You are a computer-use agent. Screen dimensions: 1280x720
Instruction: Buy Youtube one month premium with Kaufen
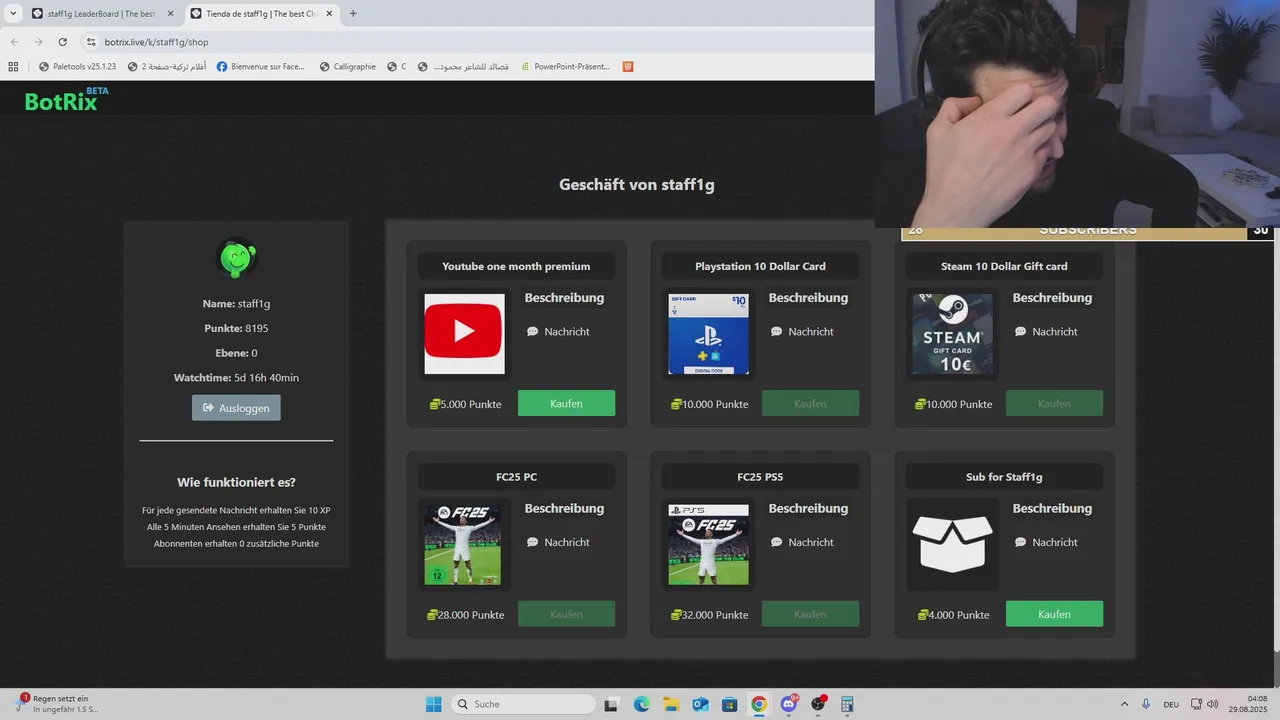point(566,403)
